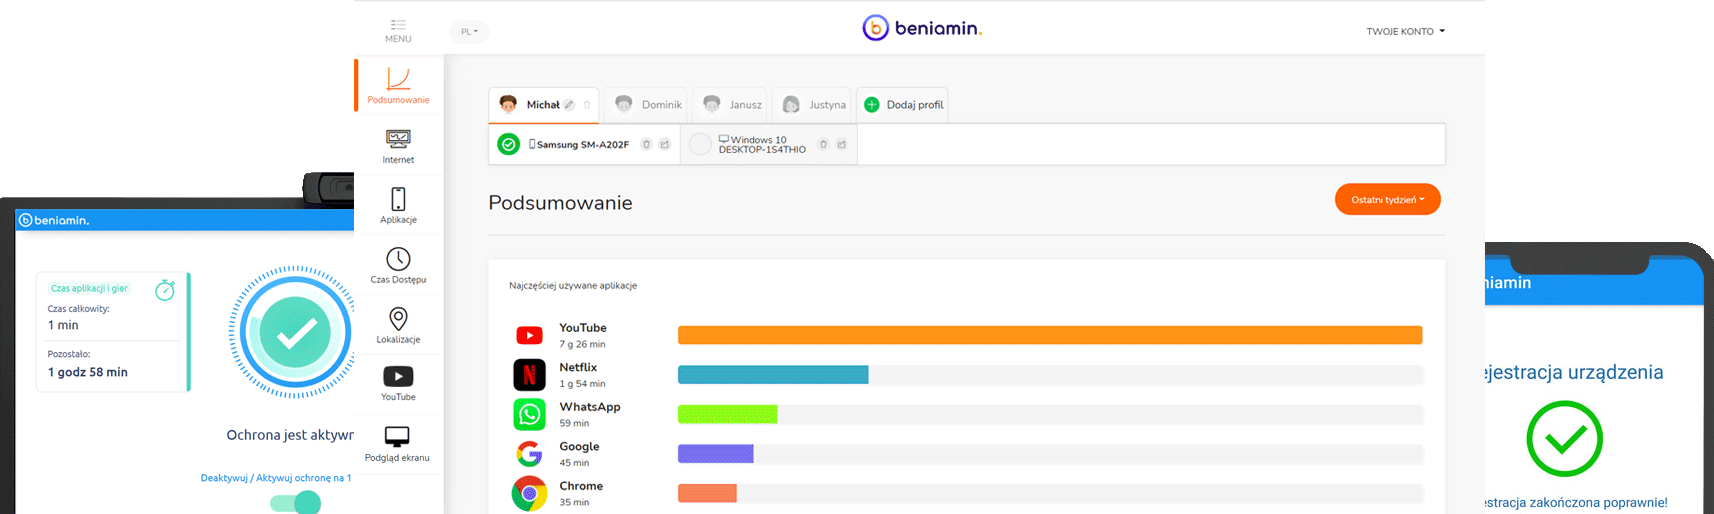This screenshot has height=514, width=1714.
Task: Select Windows 10 DESKTOP-1S4THIO device label
Action: coord(762,144)
